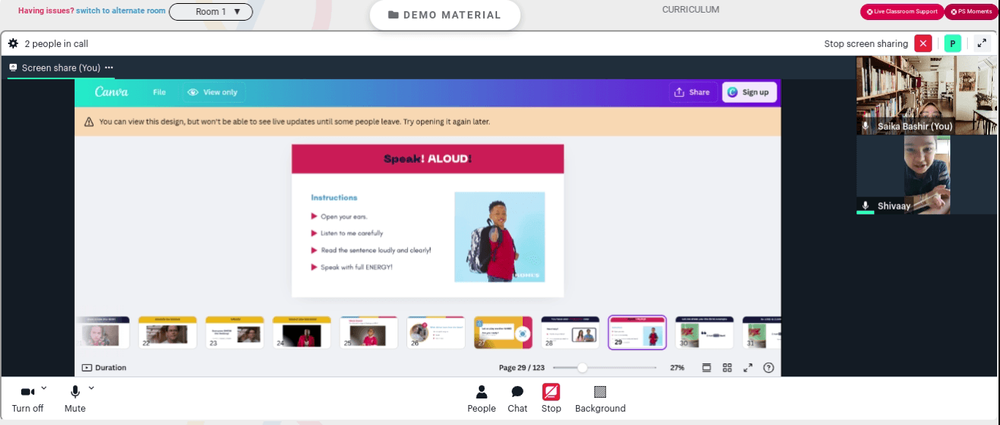The width and height of the screenshot is (1000, 425).
Task: Open the Demo Material folder
Action: click(445, 15)
